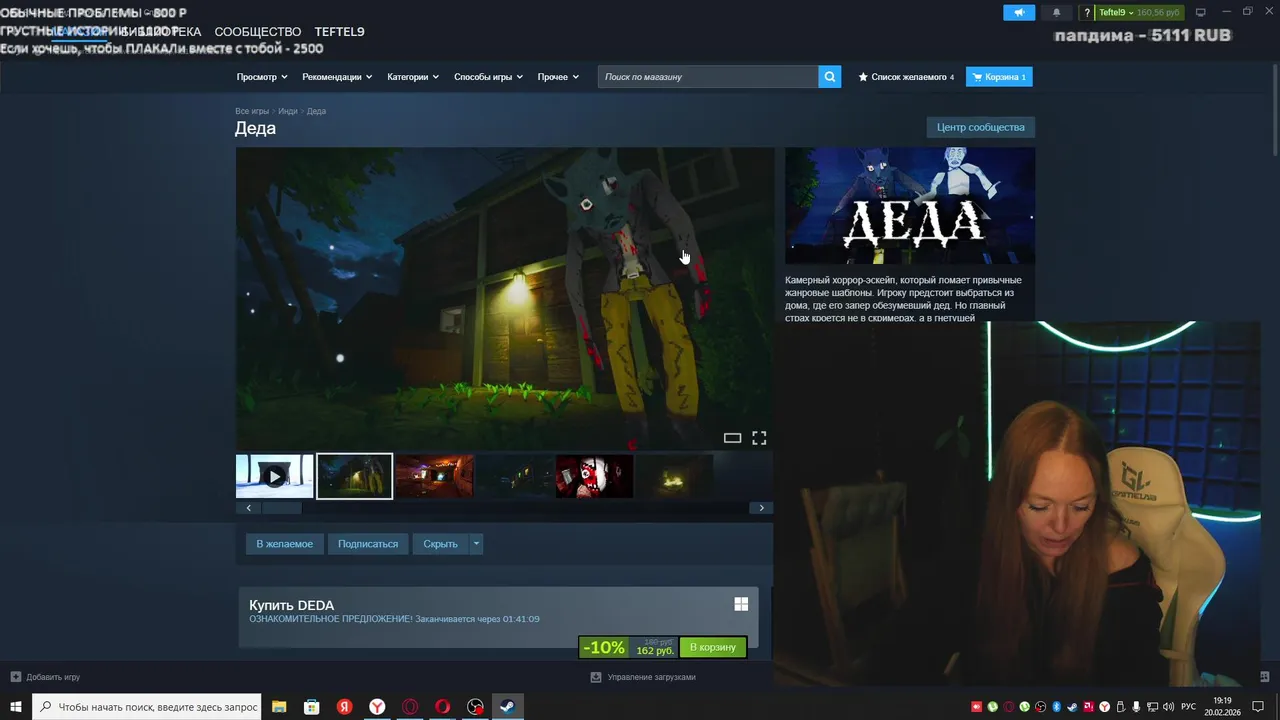Click В корзину add-to-cart button
Image resolution: width=1280 pixels, height=720 pixels.
[x=713, y=647]
